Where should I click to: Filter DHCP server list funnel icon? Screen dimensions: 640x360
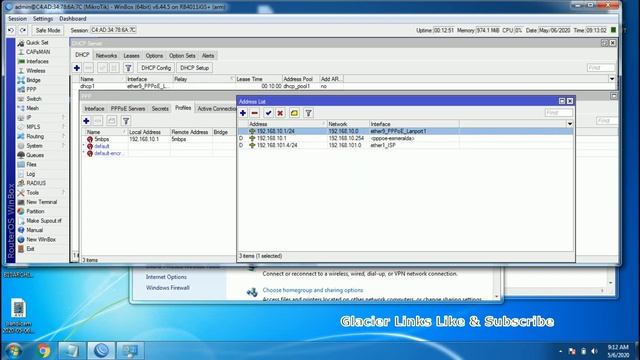pos(128,68)
